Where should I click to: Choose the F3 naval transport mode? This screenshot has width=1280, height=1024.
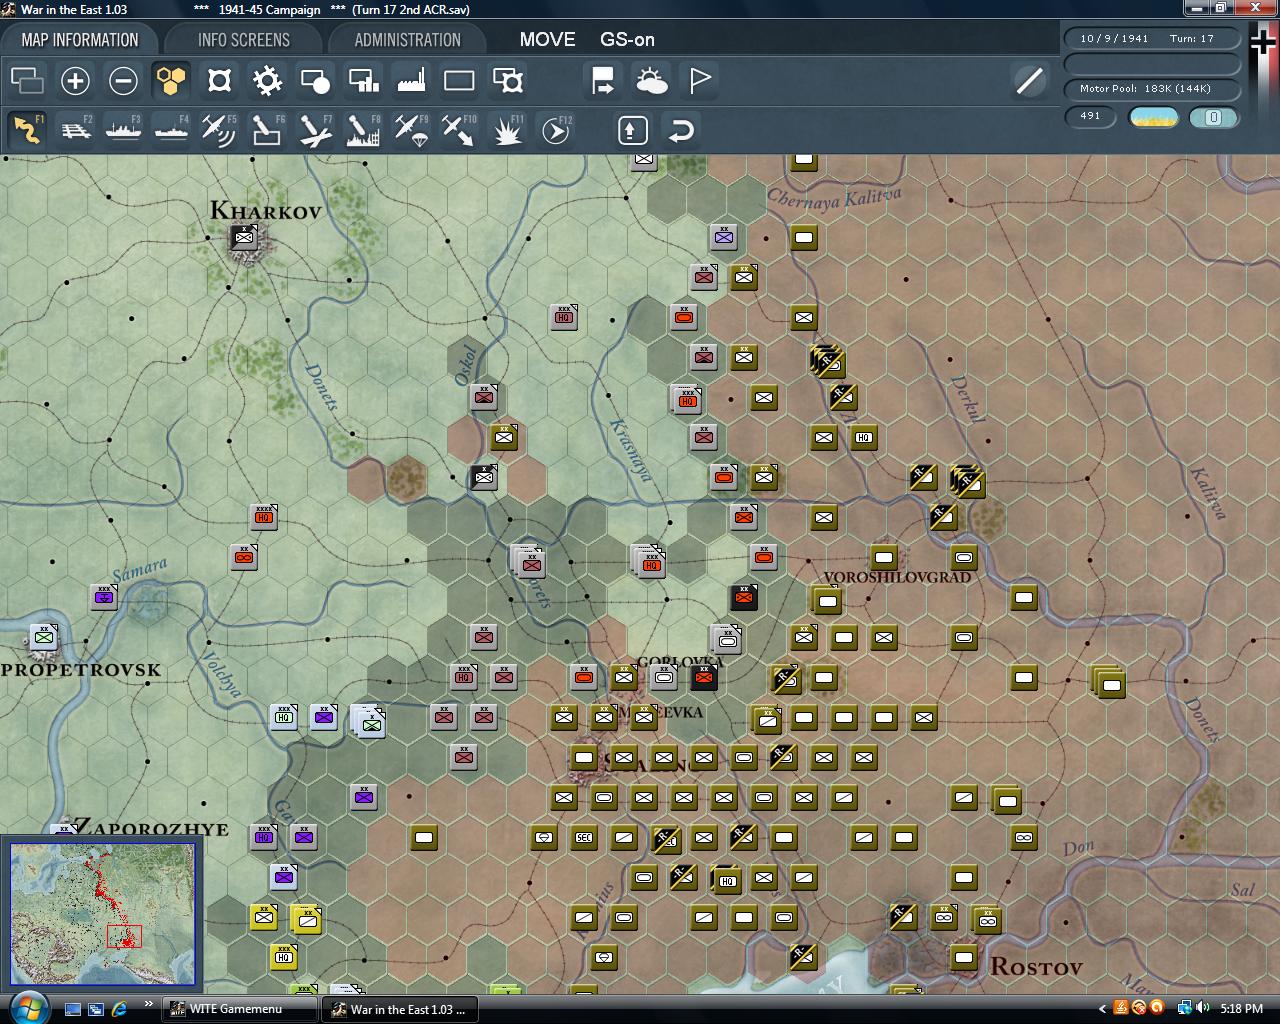tap(124, 130)
